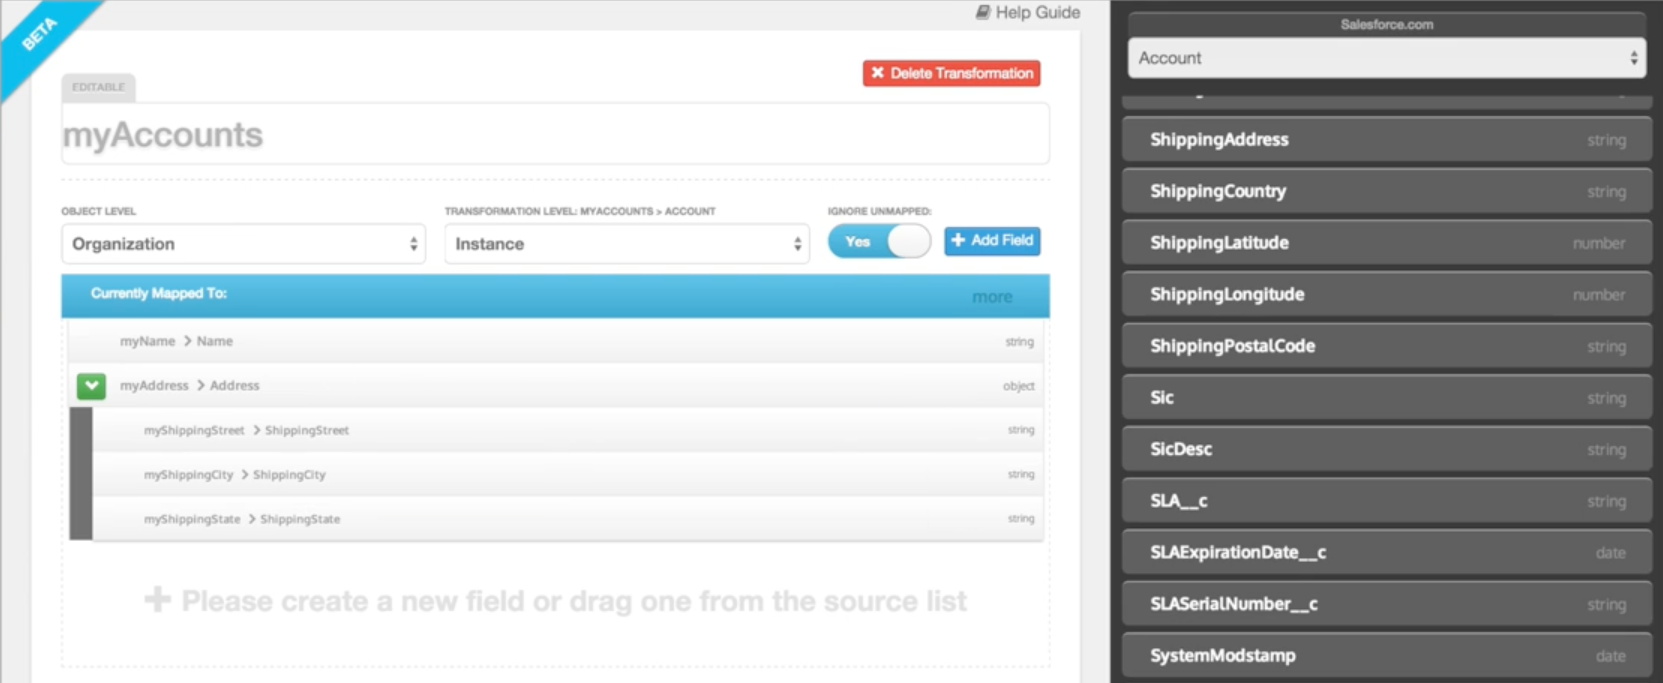This screenshot has height=683, width=1663.
Task: Select the SLASerialNumber__c source field
Action: [1386, 604]
